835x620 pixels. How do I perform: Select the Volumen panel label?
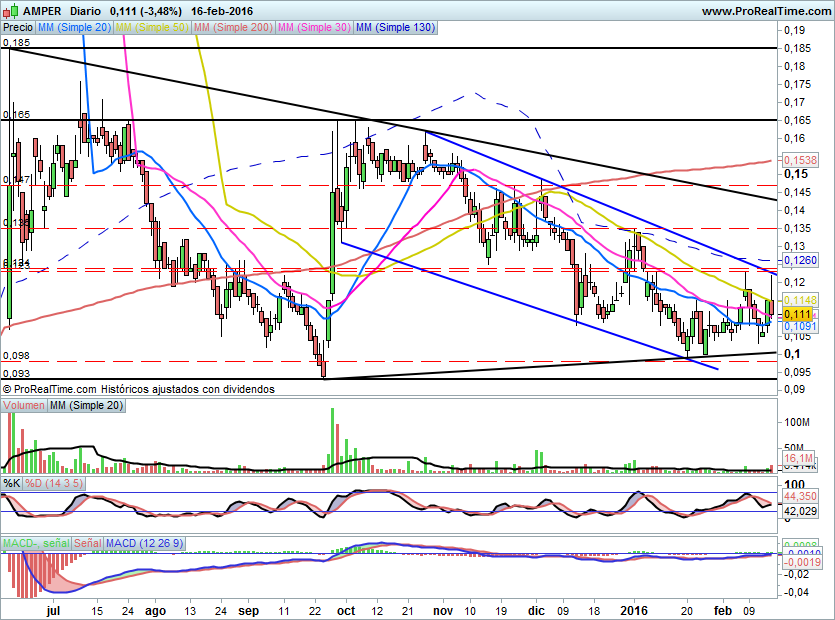[x=24, y=406]
